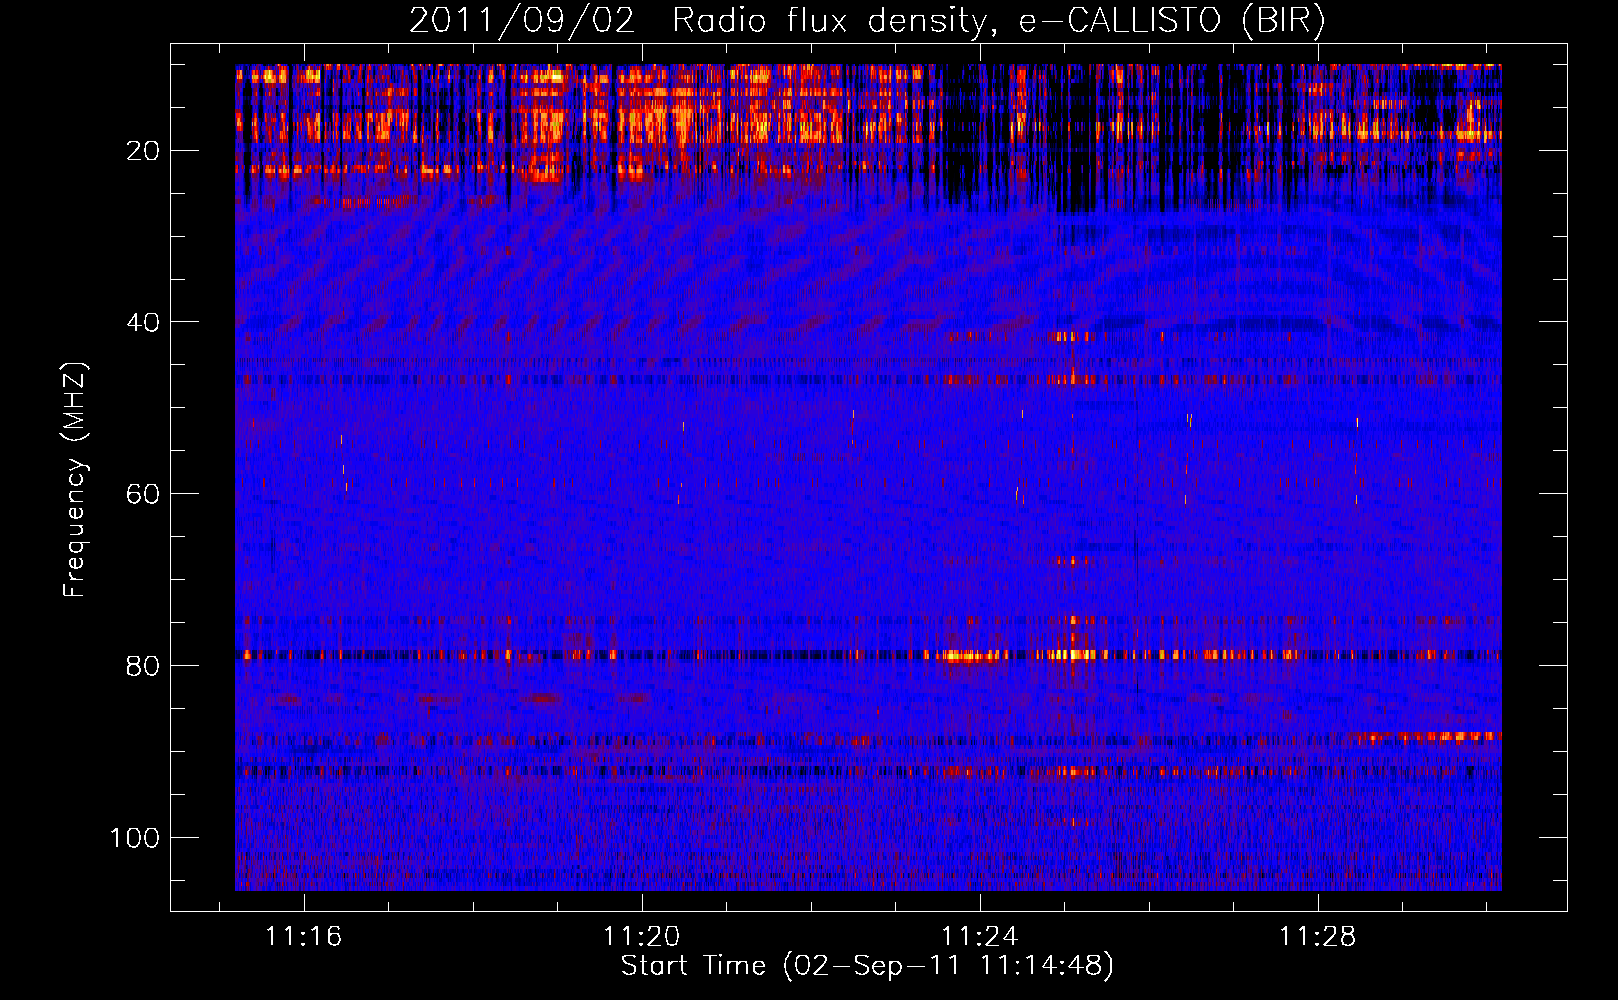Click the '11:28' time tick label
The width and height of the screenshot is (1618, 1000).
1318,936
